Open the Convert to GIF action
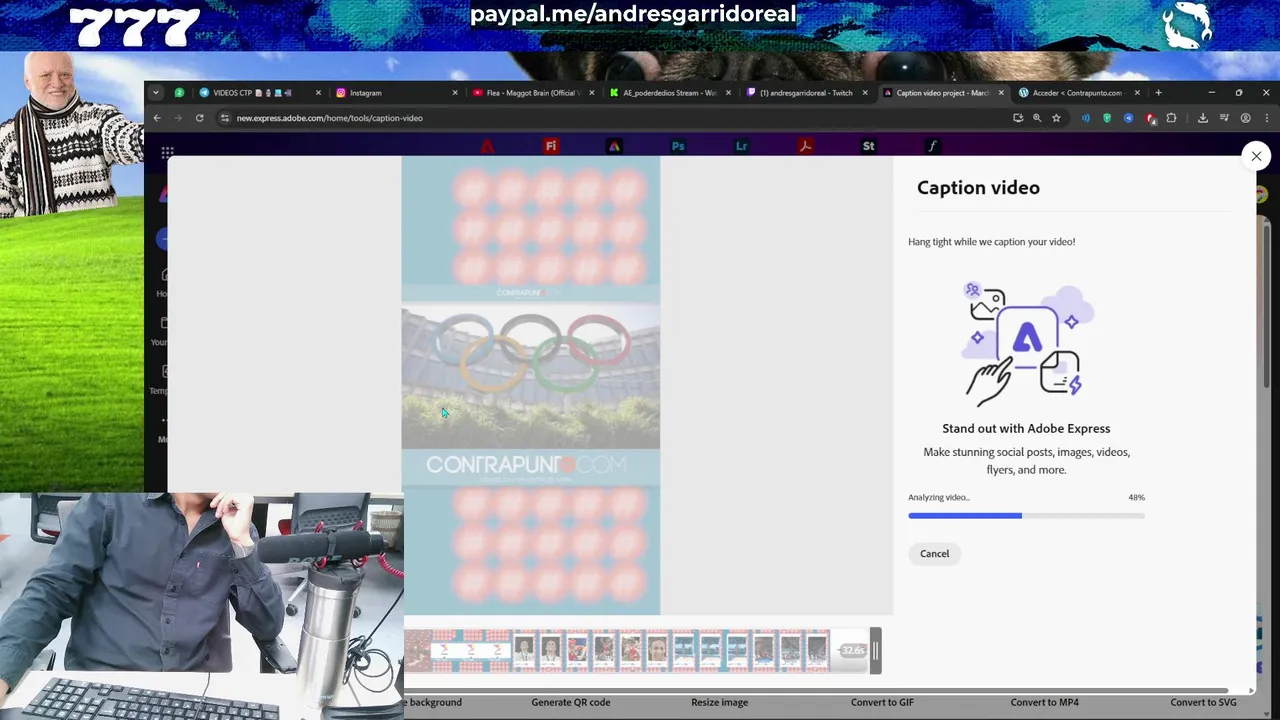The width and height of the screenshot is (1280, 720). pyautogui.click(x=882, y=702)
